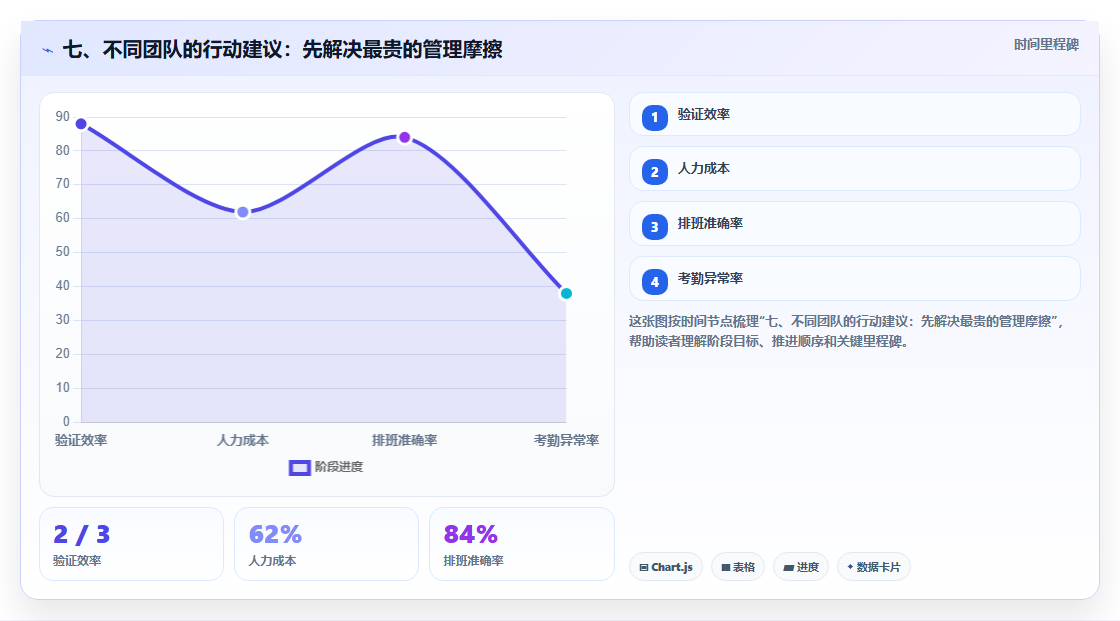1120x621 pixels.
Task: Toggle the 阶段进度 legend swatch
Action: 299,467
